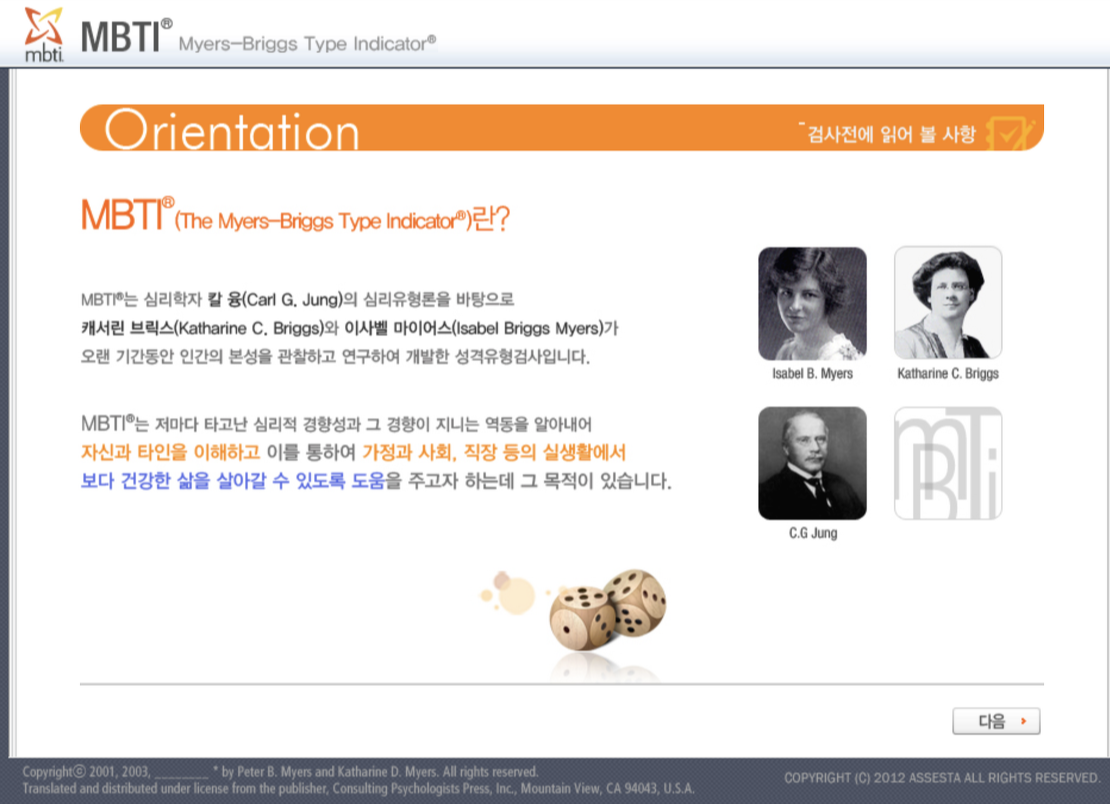Click the 'Isabel B. Myers' caption
Image resolution: width=1110 pixels, height=804 pixels.
tap(812, 373)
